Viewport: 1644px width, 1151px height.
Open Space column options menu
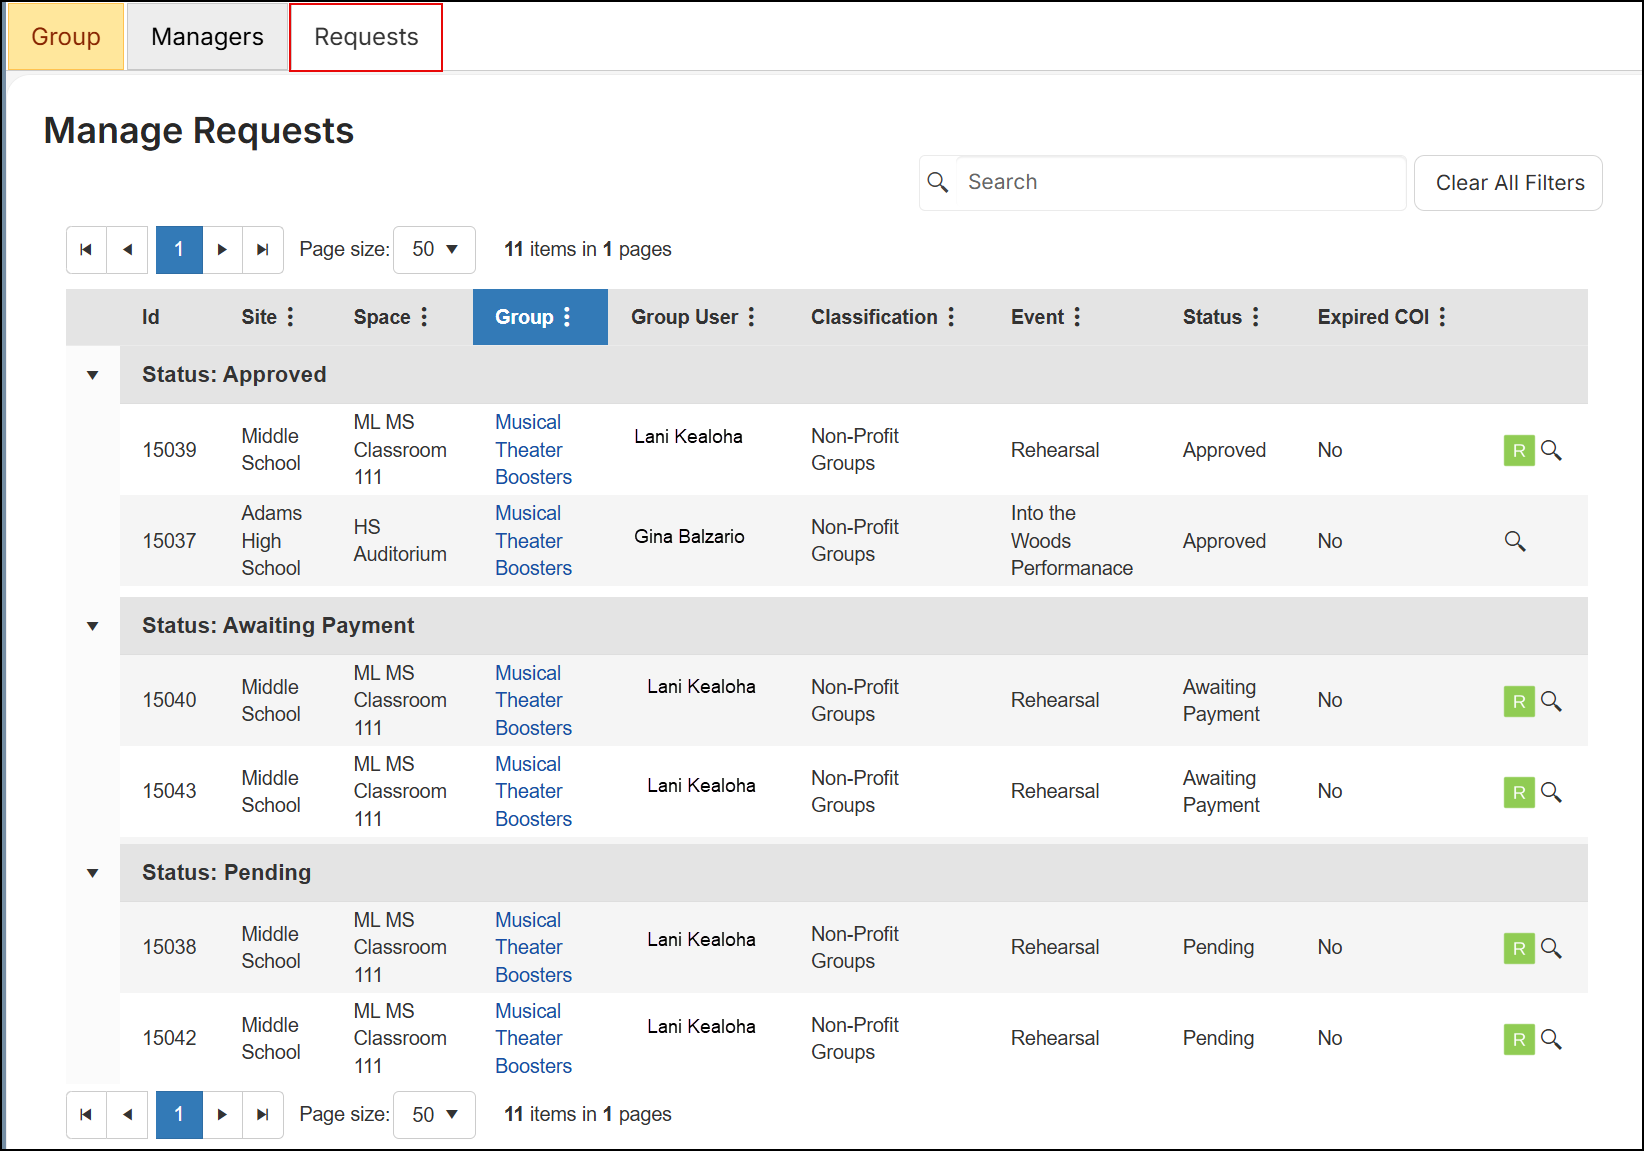tap(424, 317)
